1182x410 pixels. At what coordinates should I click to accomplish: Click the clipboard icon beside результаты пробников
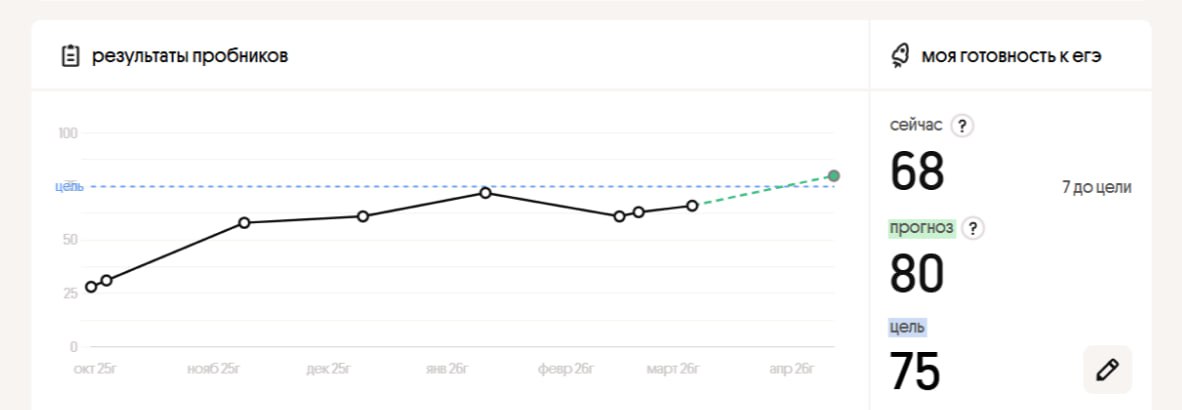[x=70, y=56]
